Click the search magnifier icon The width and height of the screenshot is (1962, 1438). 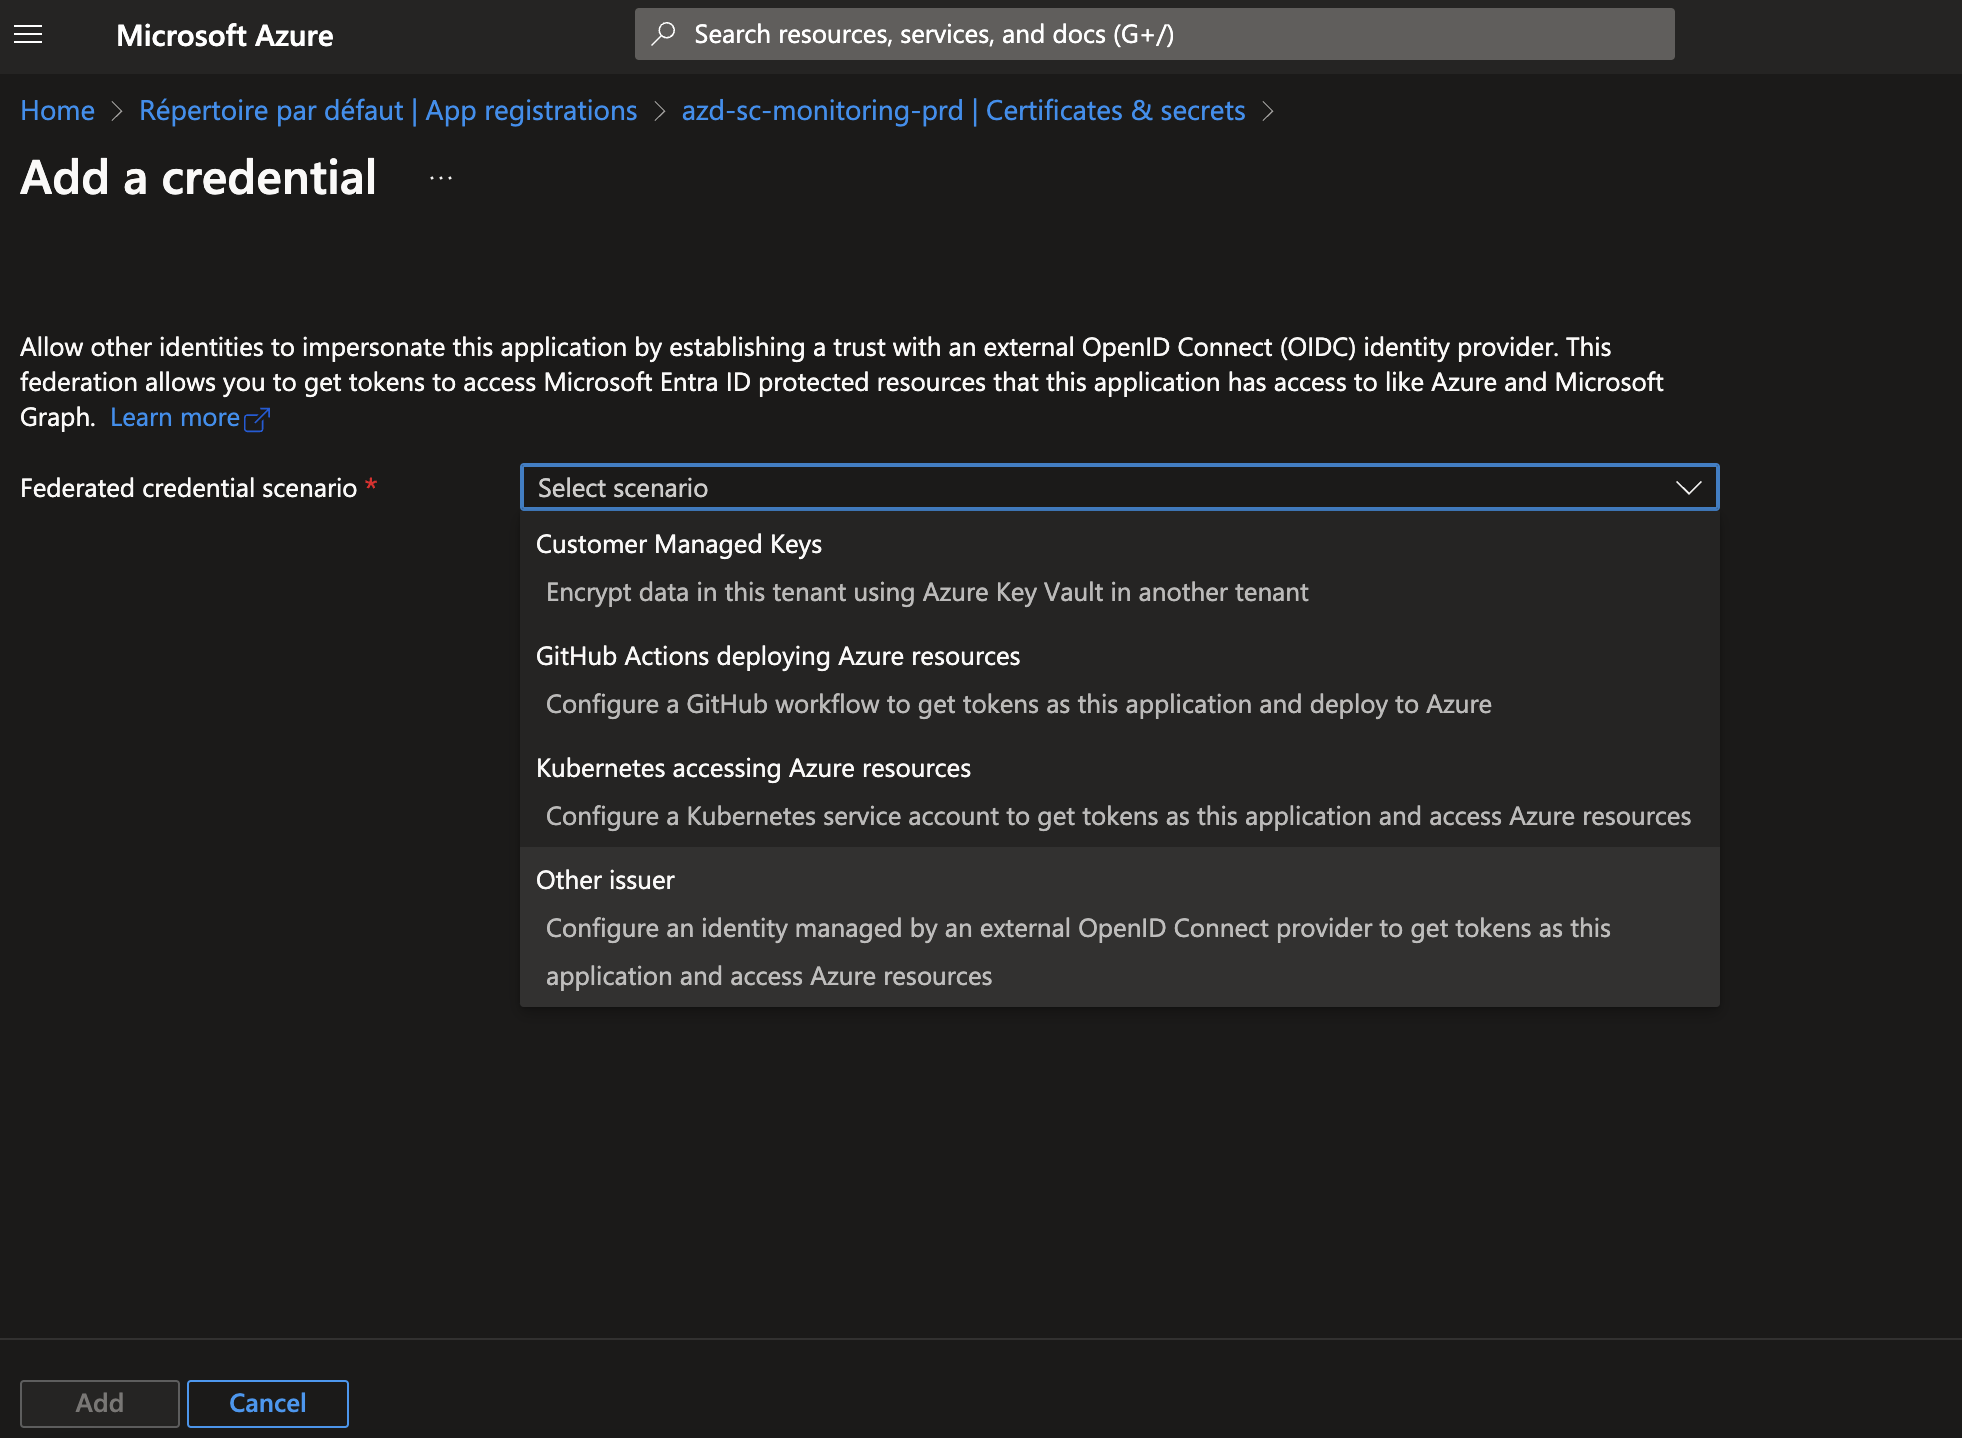pyautogui.click(x=663, y=34)
